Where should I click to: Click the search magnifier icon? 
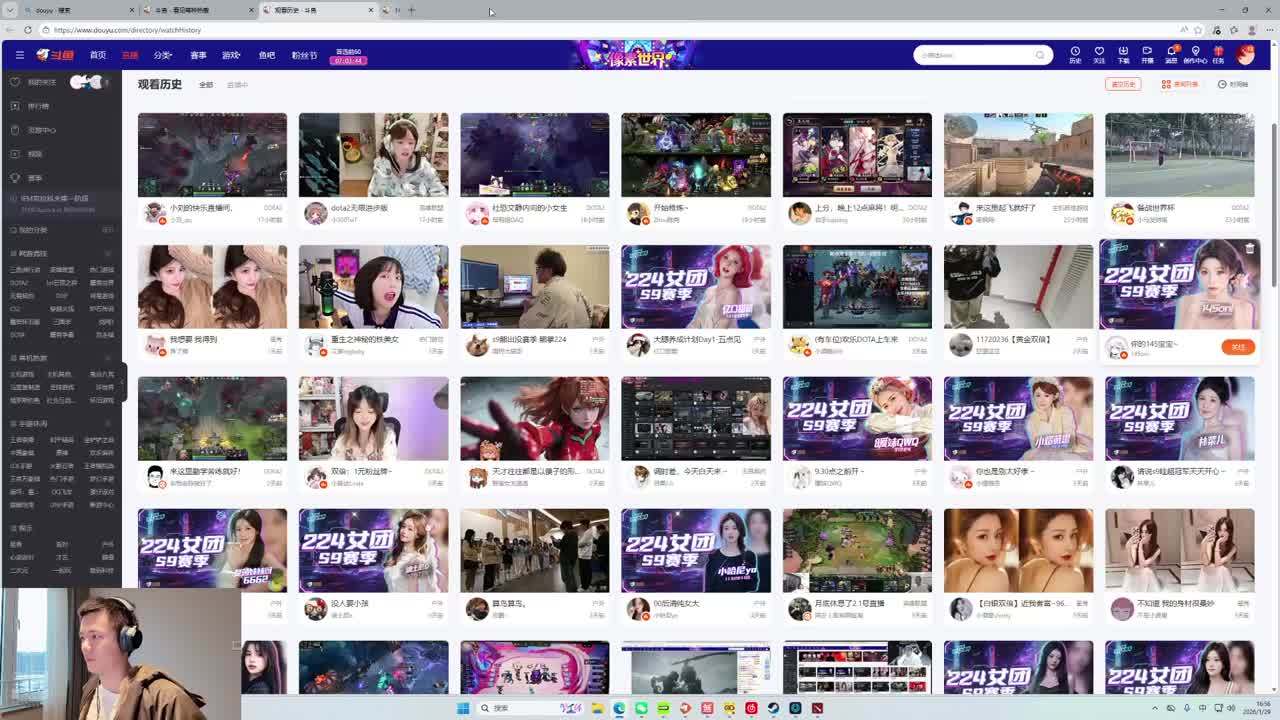1041,55
